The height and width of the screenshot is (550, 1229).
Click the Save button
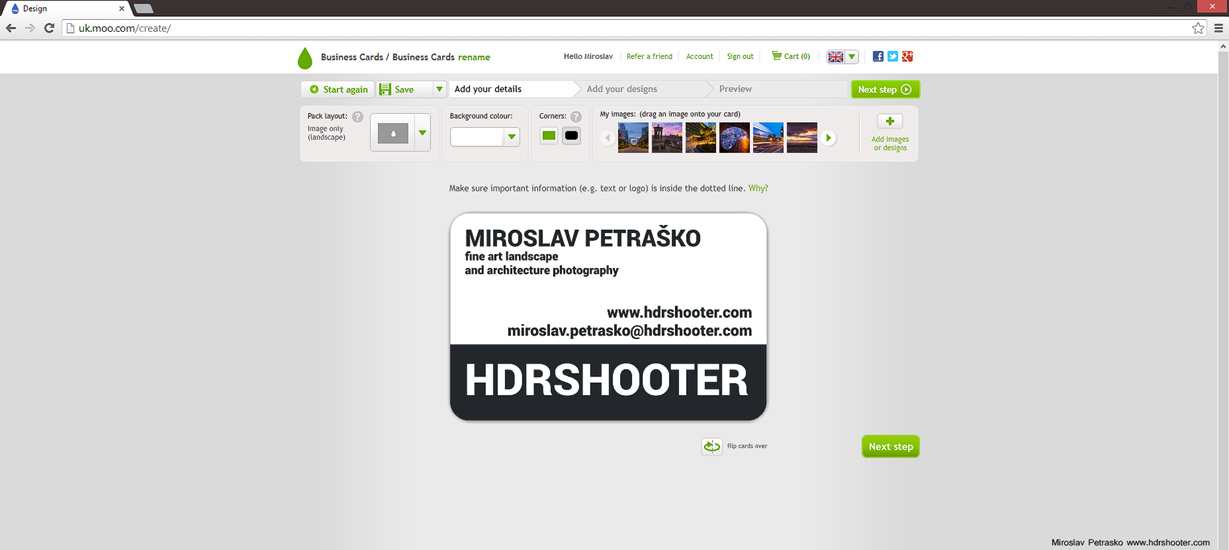pyautogui.click(x=404, y=89)
